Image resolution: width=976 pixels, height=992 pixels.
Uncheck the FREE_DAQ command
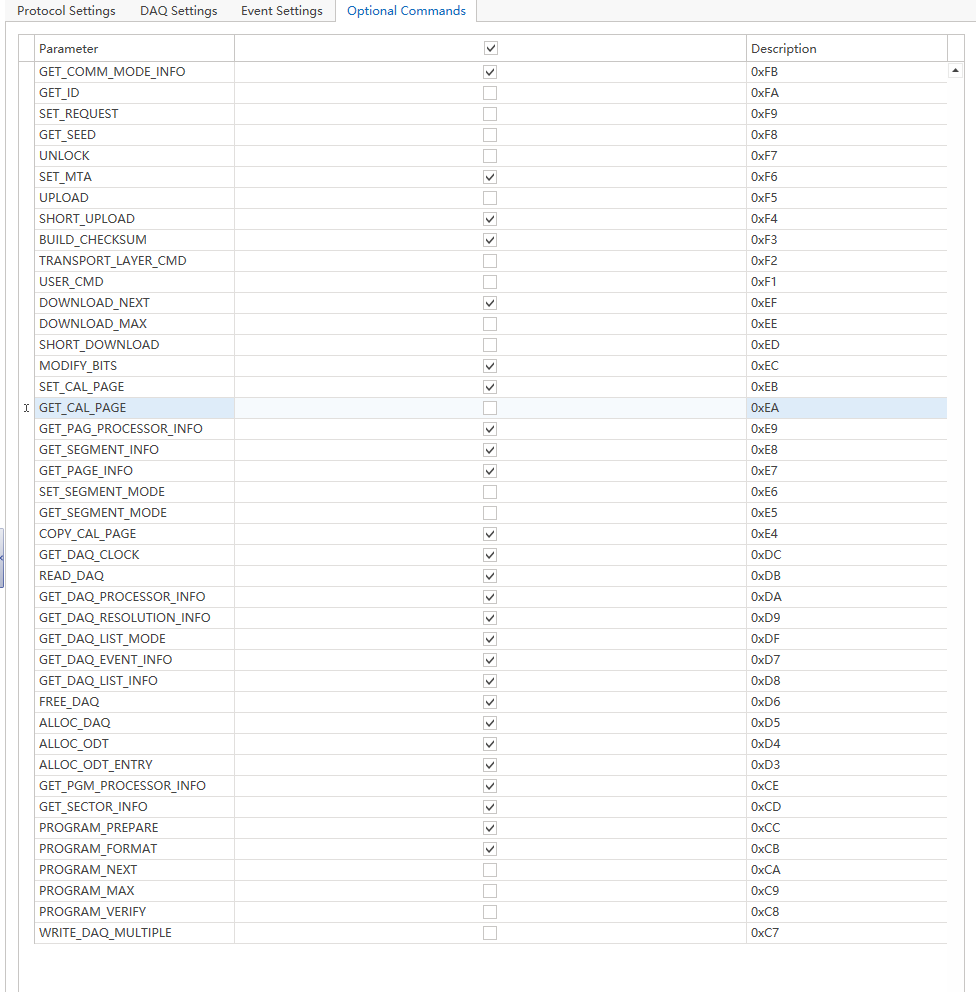pyautogui.click(x=490, y=701)
